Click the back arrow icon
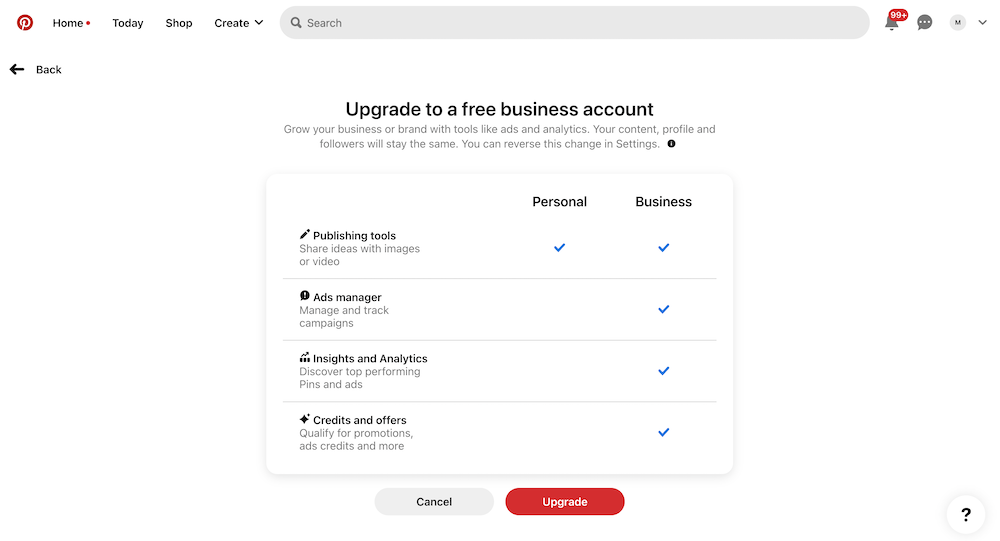The width and height of the screenshot is (1000, 541). (17, 69)
